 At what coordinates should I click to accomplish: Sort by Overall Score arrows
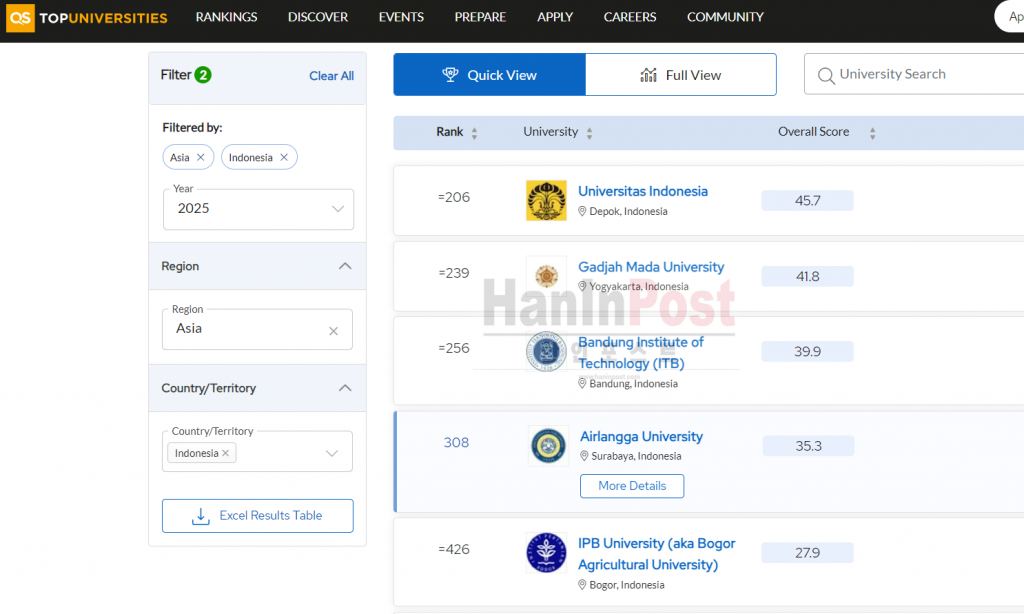tap(872, 133)
